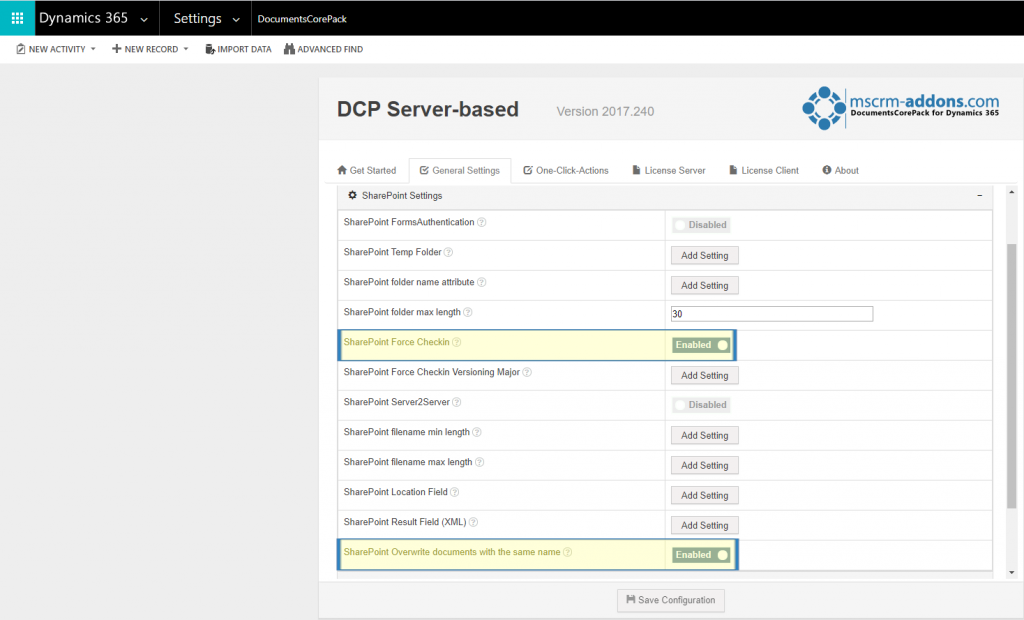
Task: Switch to the One-Click-Actions tab
Action: click(566, 170)
